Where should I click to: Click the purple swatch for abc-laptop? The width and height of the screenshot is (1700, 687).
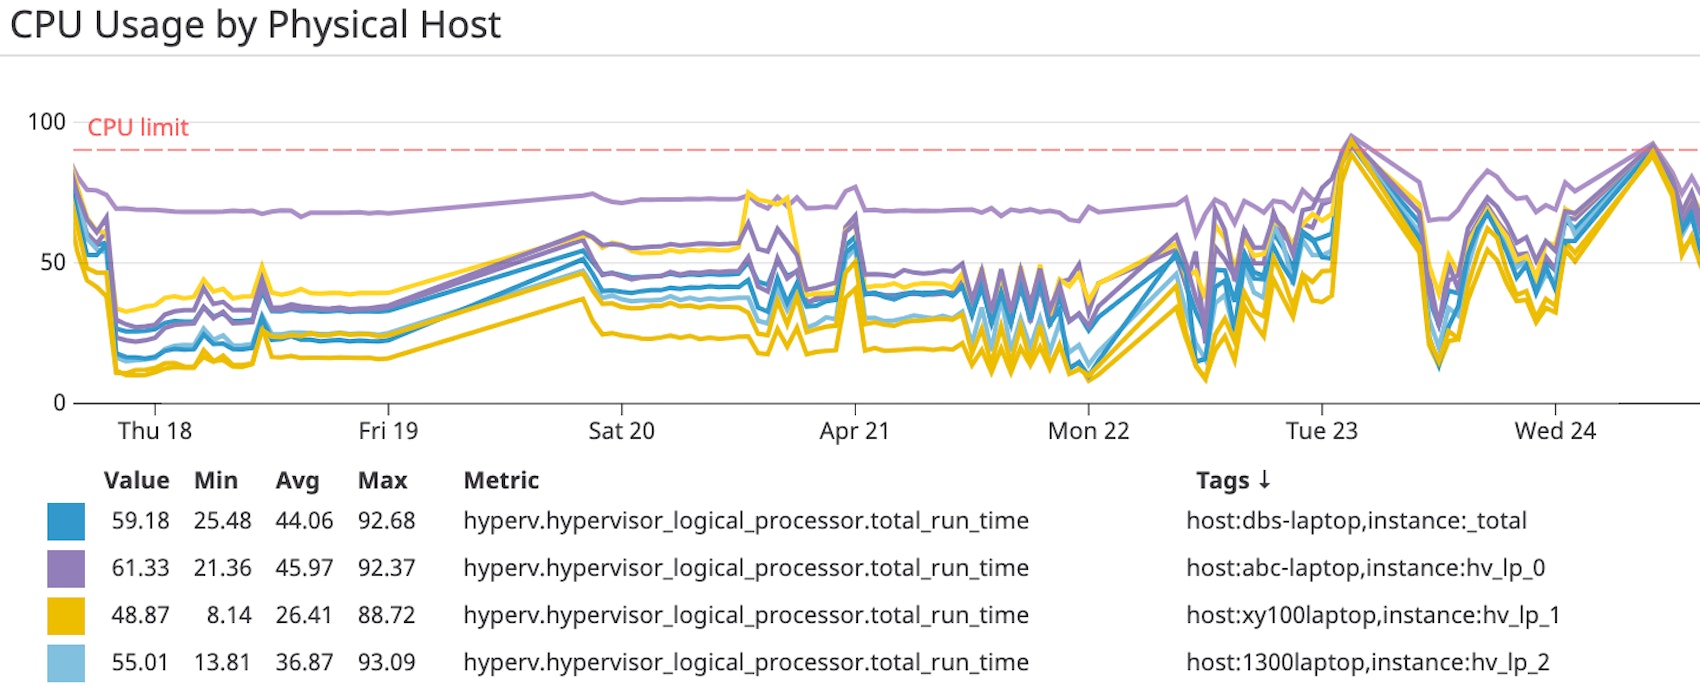tap(66, 568)
